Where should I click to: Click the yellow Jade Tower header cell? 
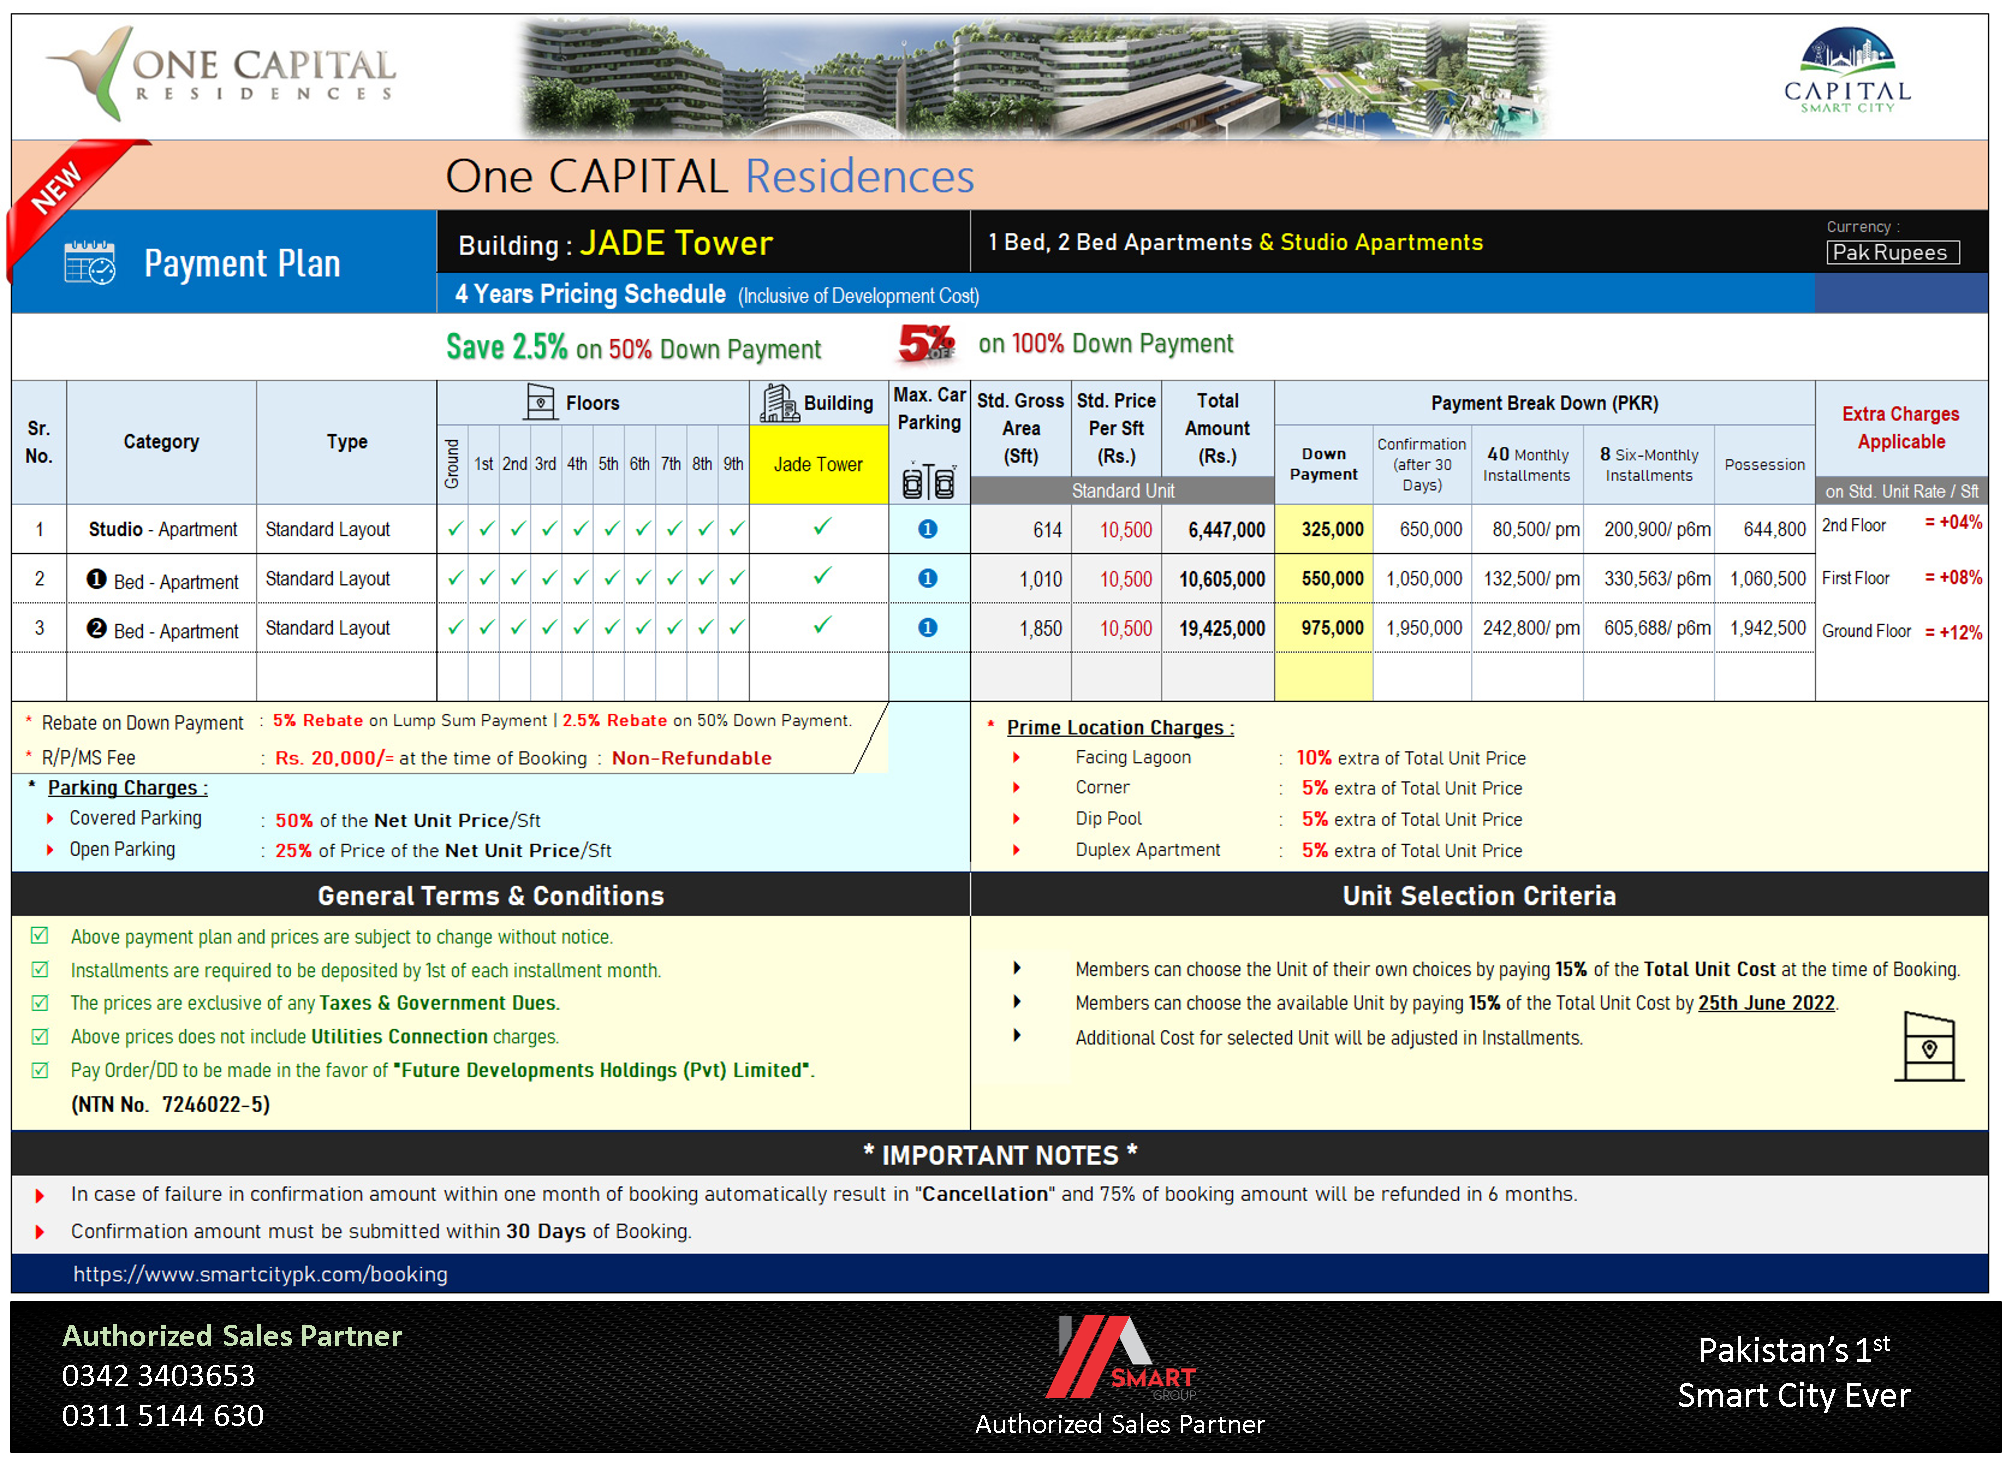pos(818,464)
